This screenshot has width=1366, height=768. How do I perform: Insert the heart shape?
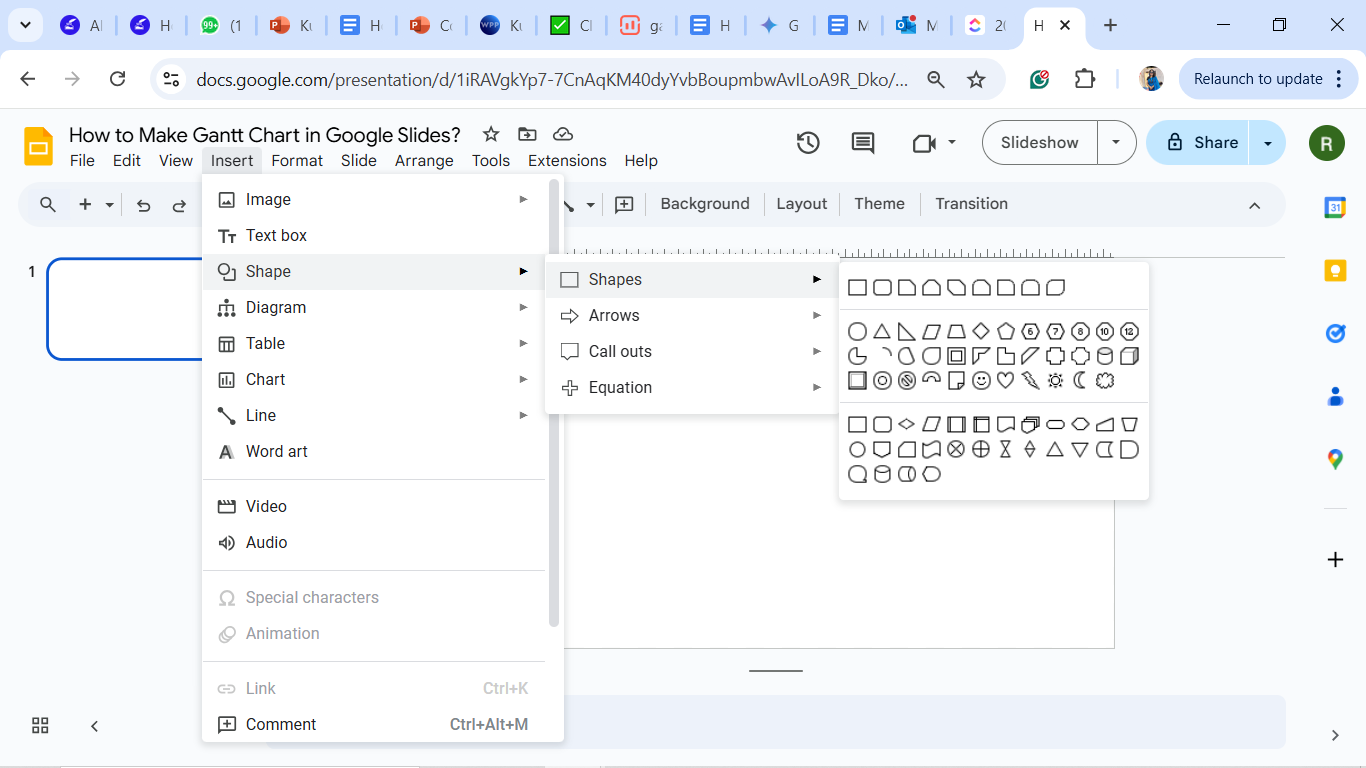[x=1006, y=381]
